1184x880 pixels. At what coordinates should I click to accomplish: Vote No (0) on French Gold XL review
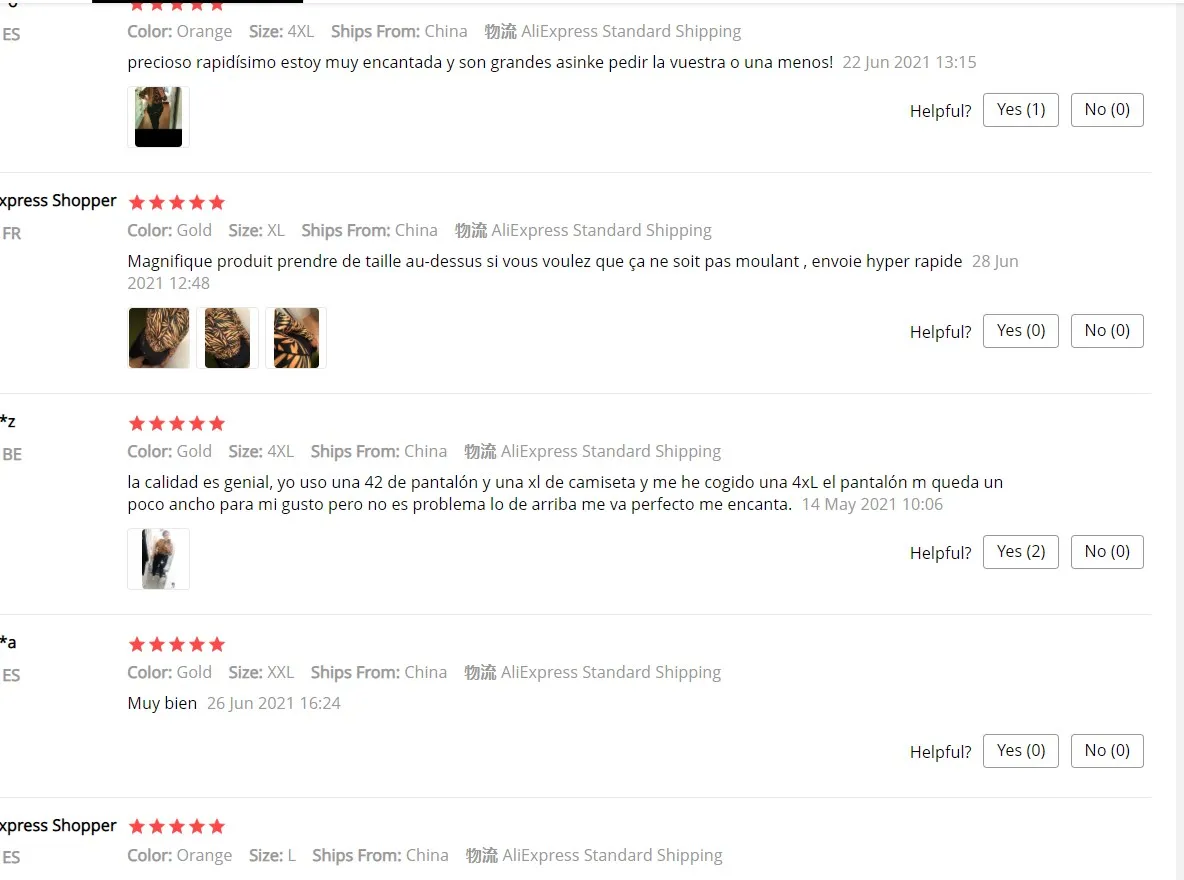tap(1107, 331)
